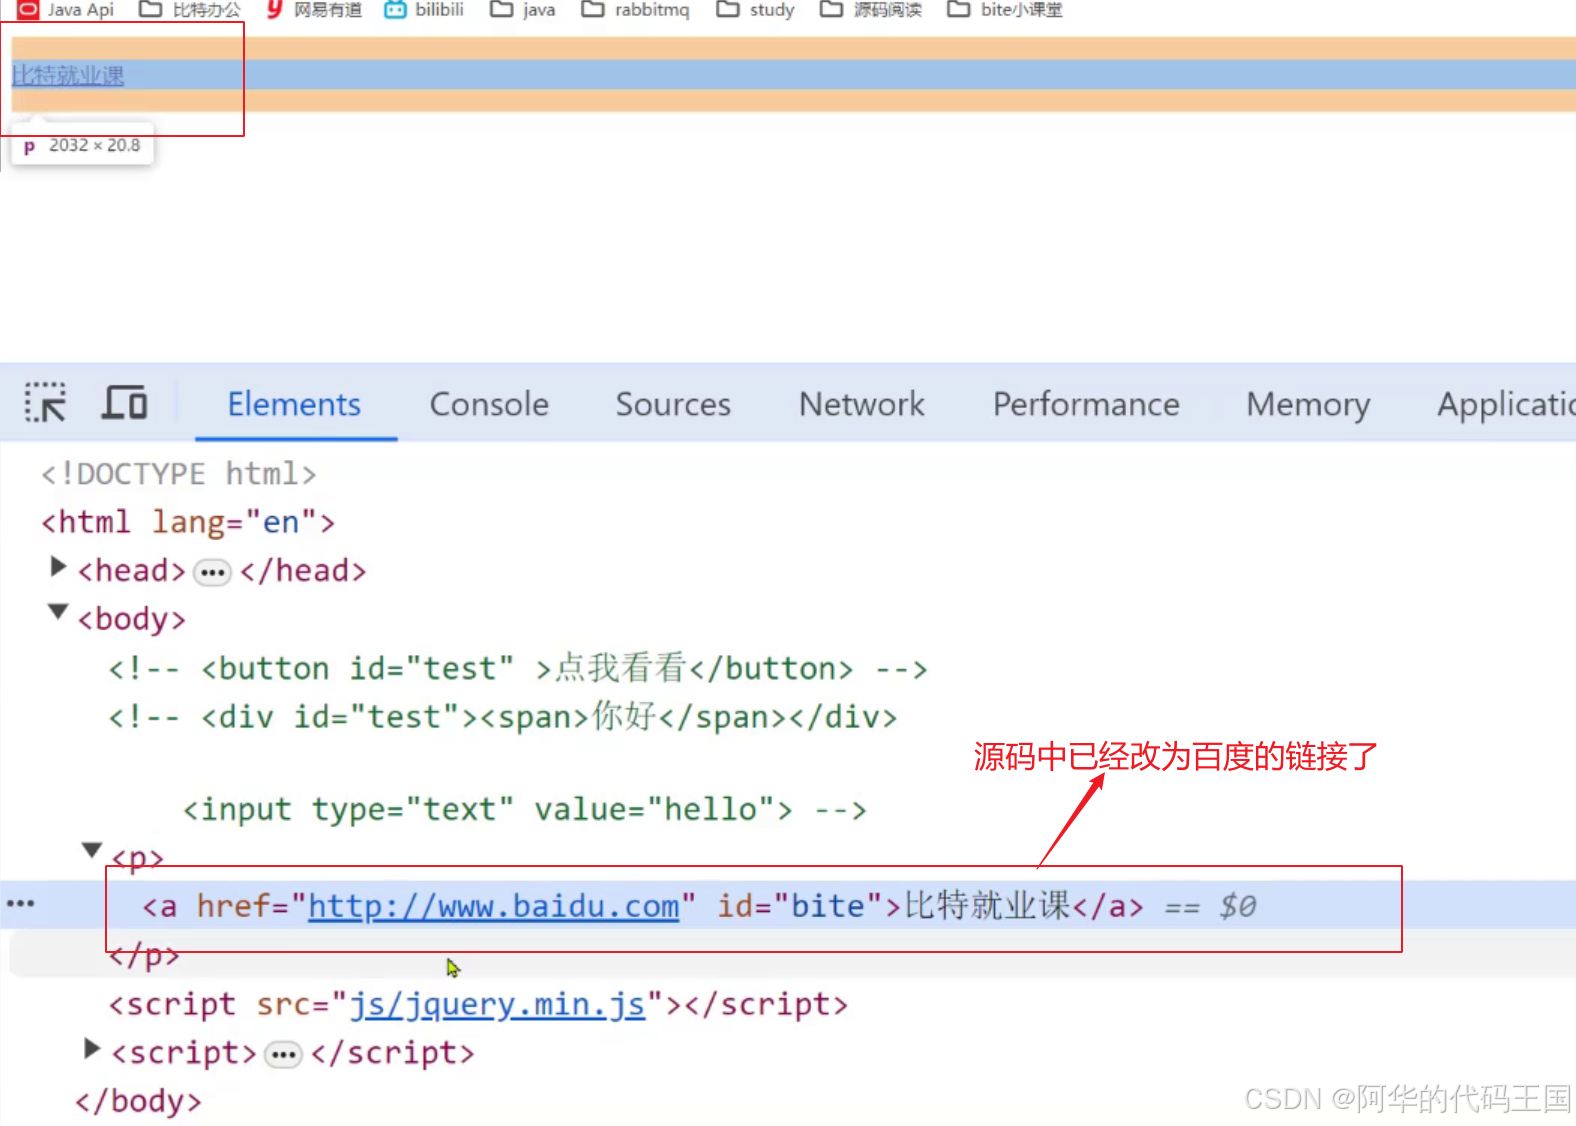The width and height of the screenshot is (1576, 1126).
Task: Click the closing </head> tag
Action: (303, 571)
